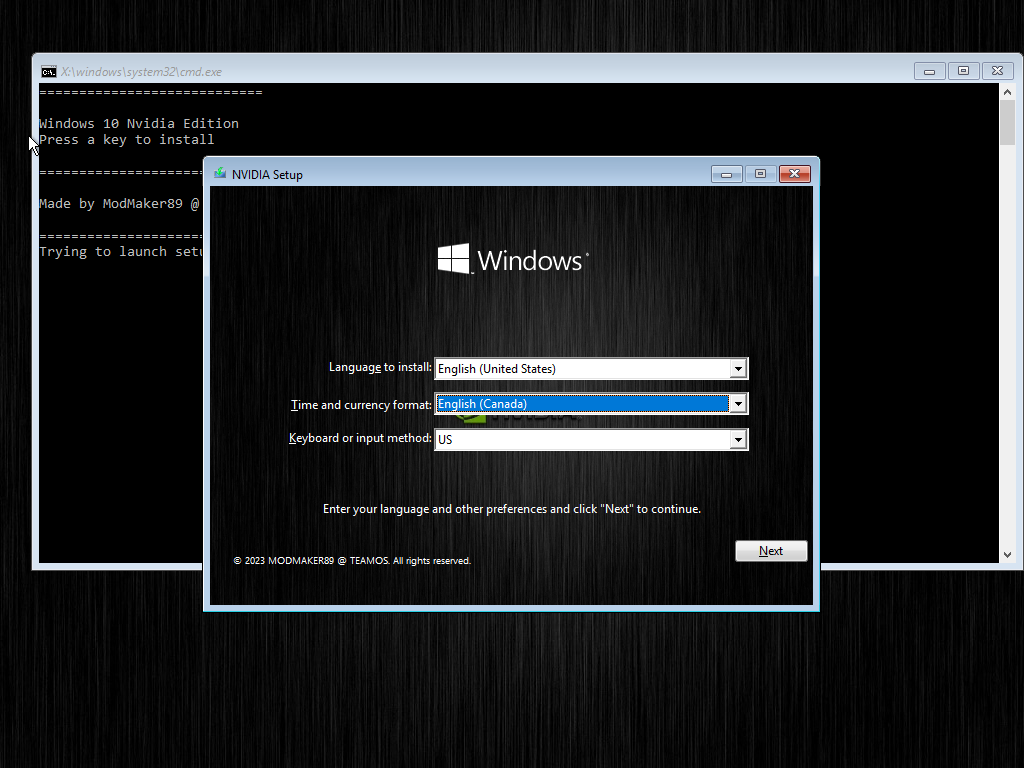Viewport: 1024px width, 768px height.
Task: Minimize the cmd.exe window
Action: (x=929, y=71)
